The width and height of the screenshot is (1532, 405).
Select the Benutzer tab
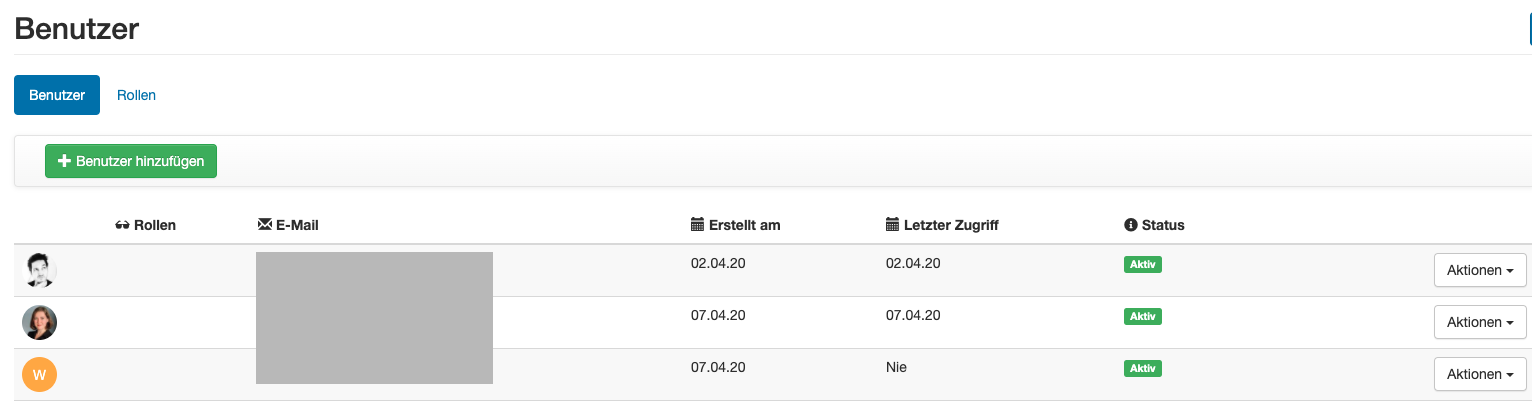pos(57,95)
